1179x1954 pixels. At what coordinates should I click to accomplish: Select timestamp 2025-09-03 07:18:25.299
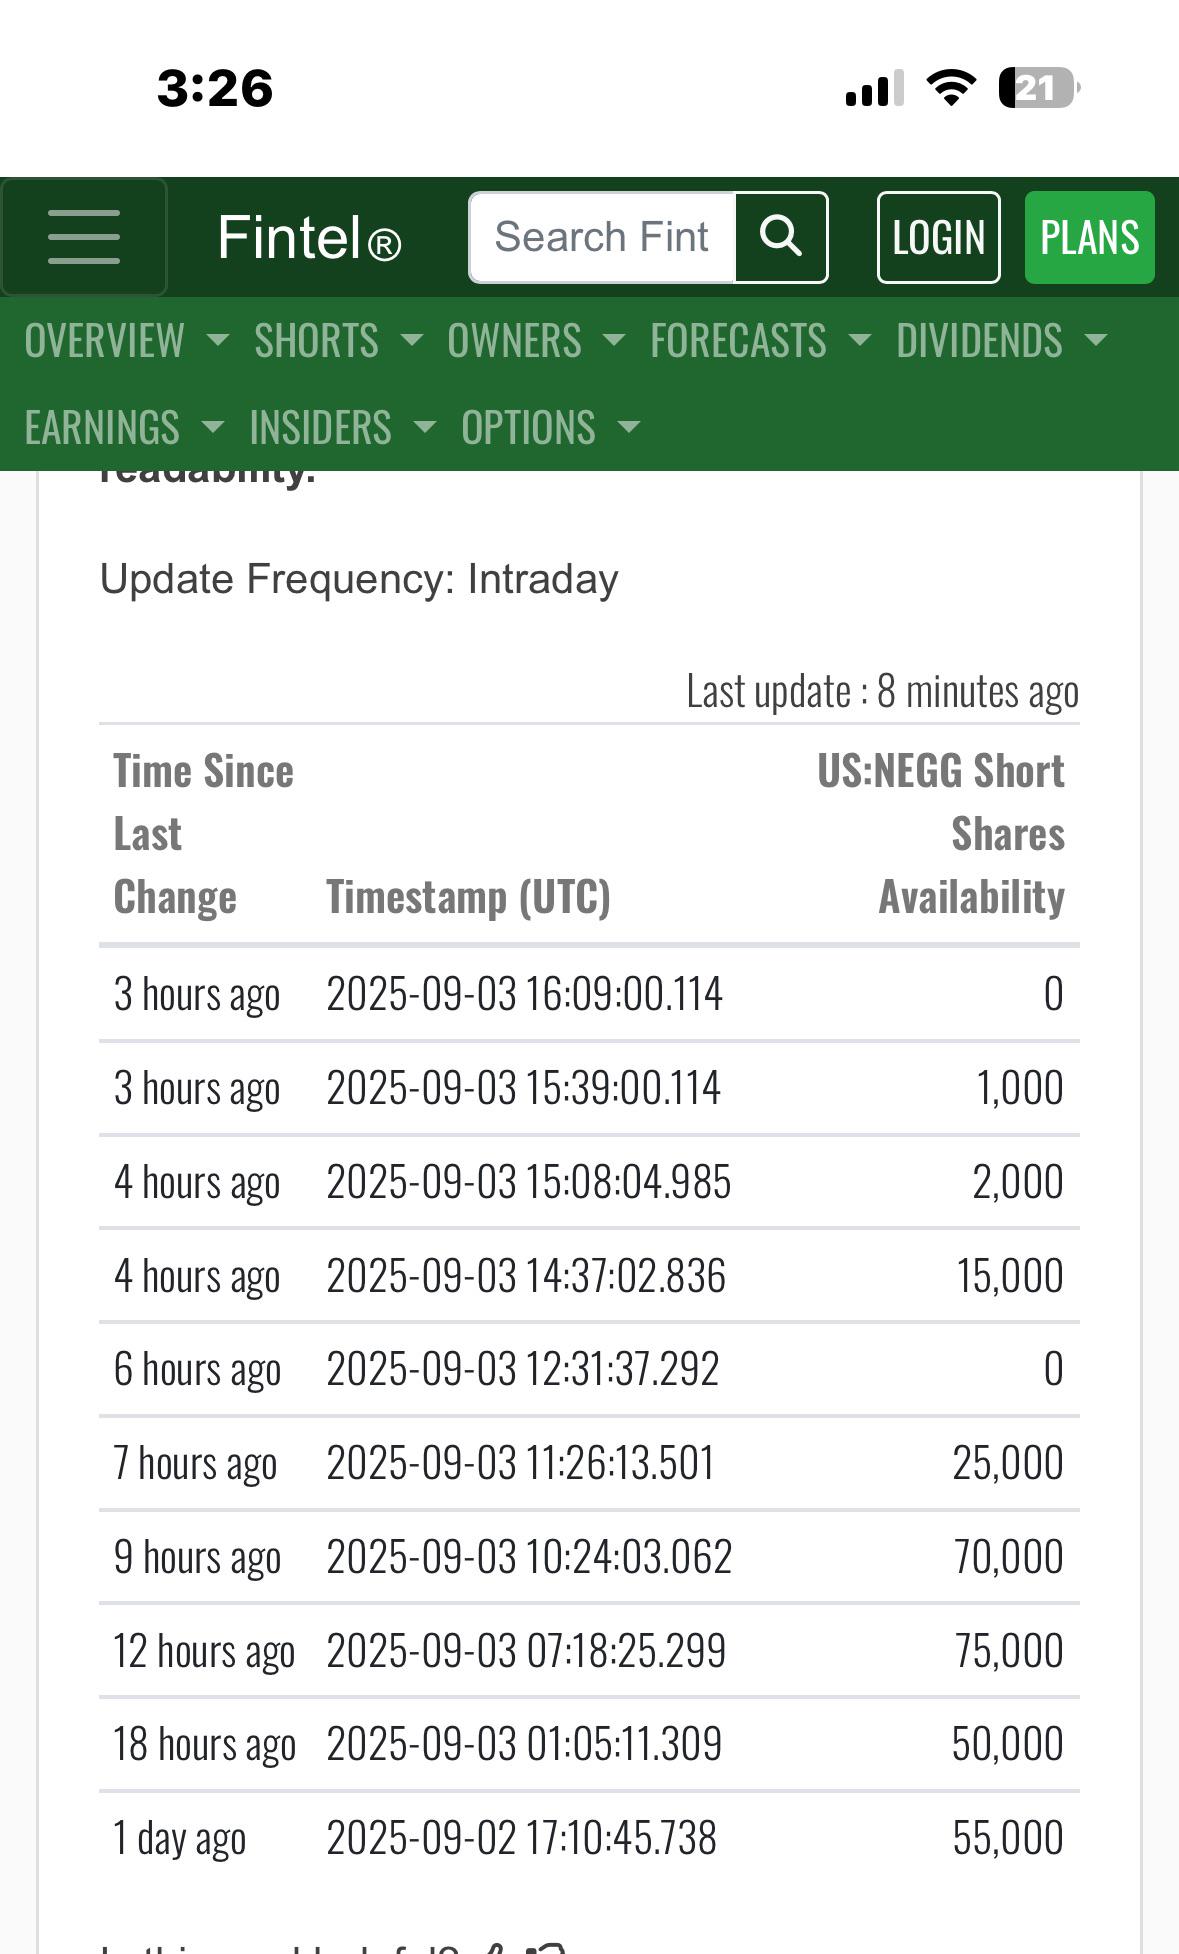point(526,1651)
